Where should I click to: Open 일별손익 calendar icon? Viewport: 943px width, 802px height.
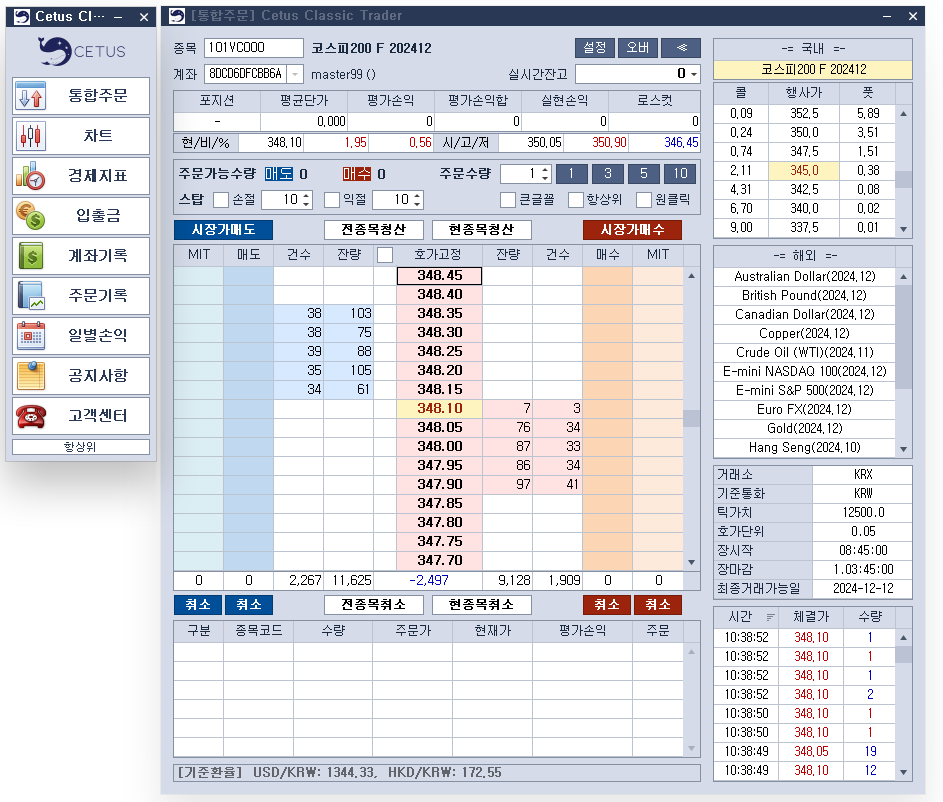(x=31, y=336)
